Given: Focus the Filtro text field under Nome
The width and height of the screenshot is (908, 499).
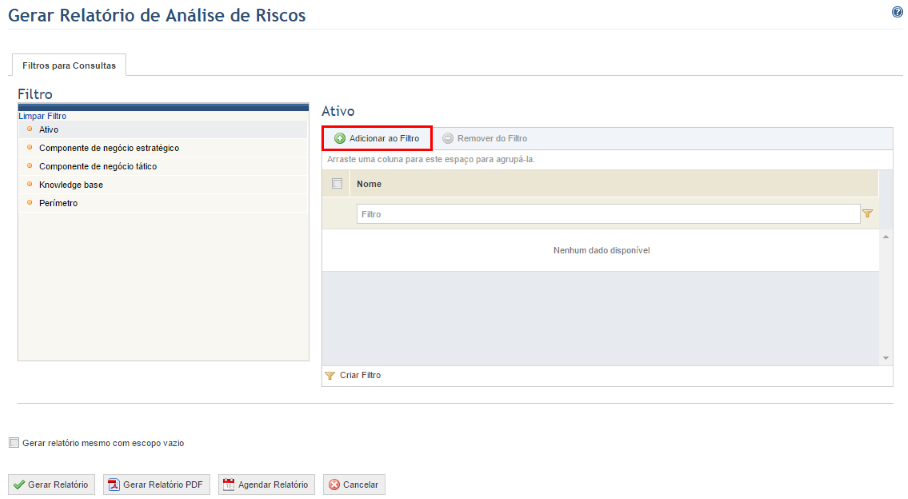Looking at the screenshot, I should (608, 214).
